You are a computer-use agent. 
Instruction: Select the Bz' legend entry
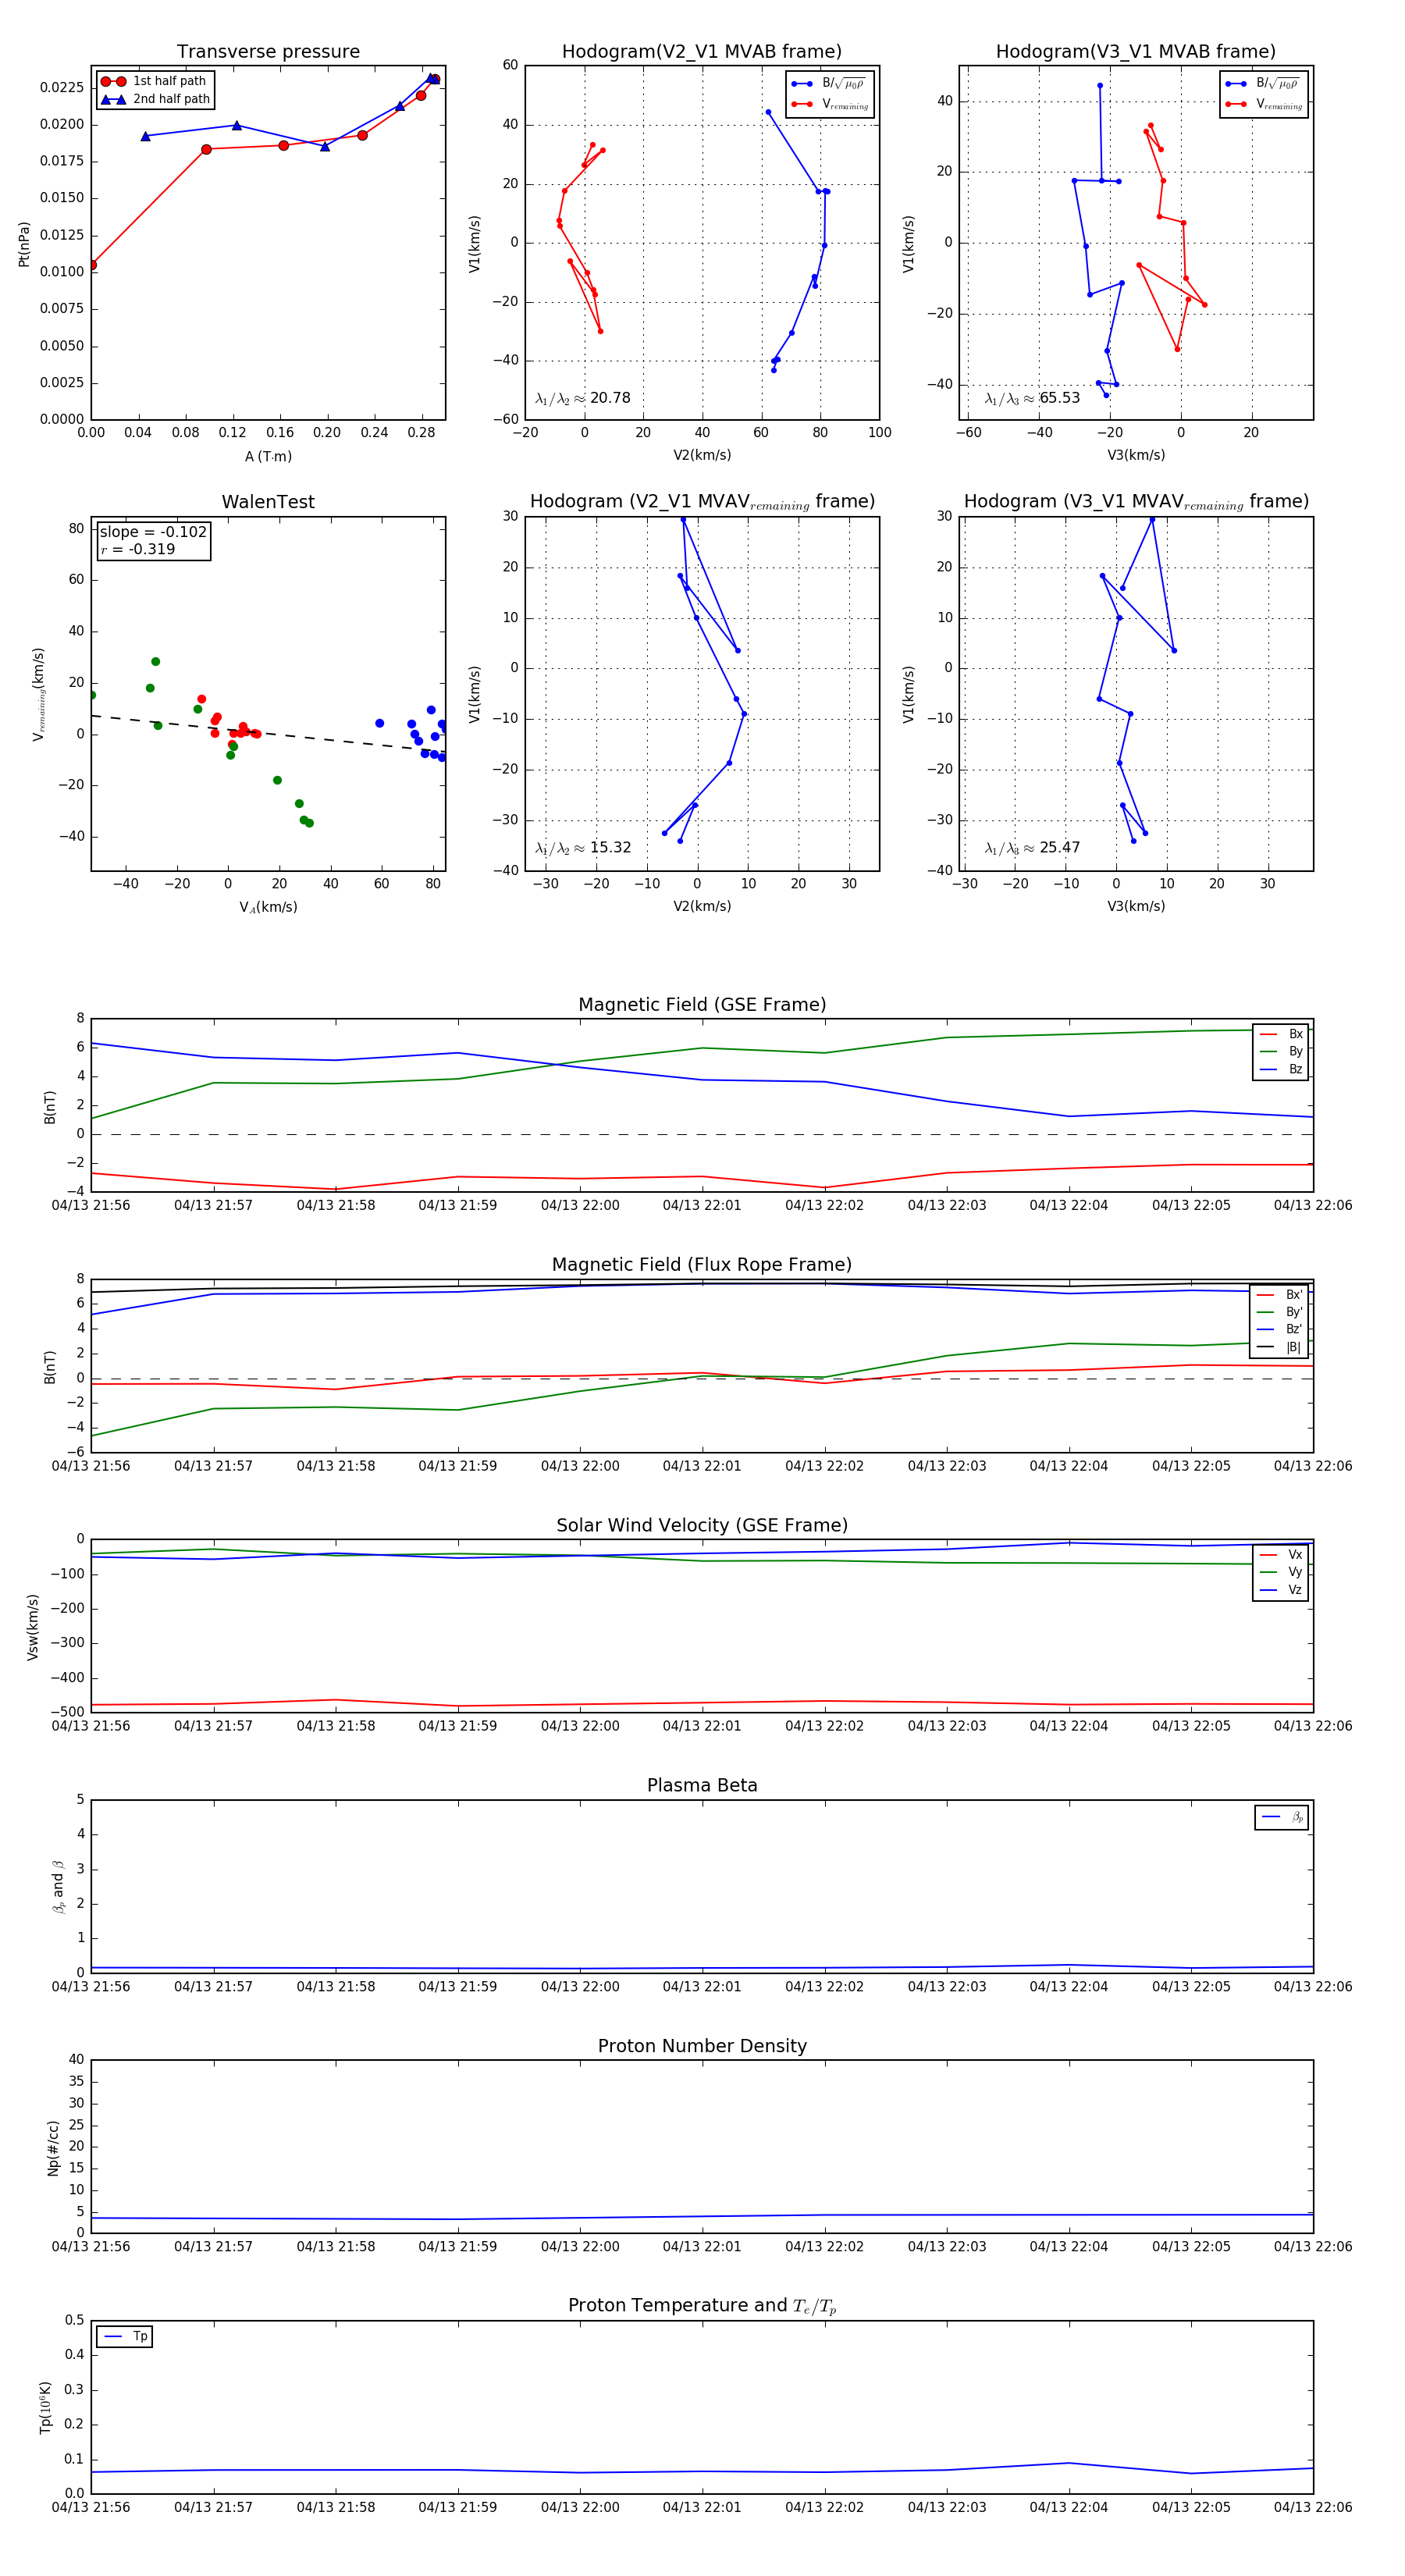(1280, 1330)
